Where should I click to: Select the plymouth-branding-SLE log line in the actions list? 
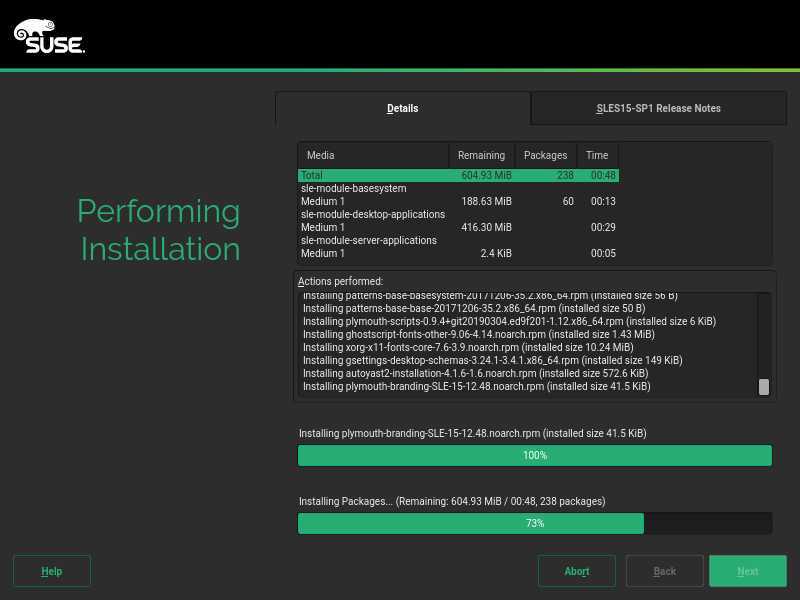point(477,387)
